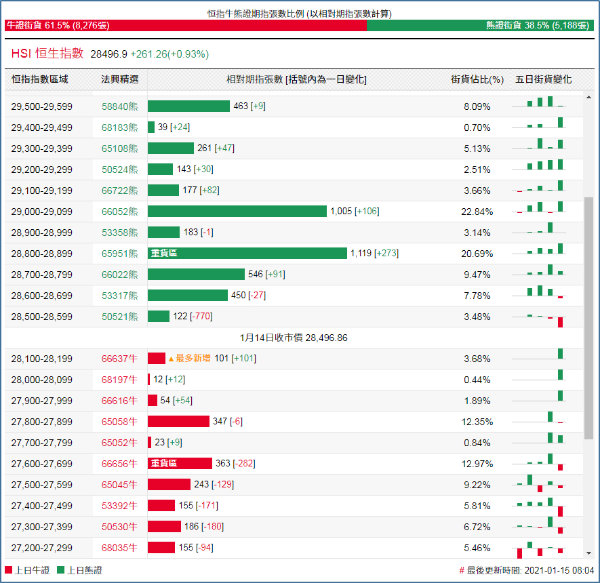Click the 五日街貨變化 column header
Image resolution: width=600 pixels, height=583 pixels.
[x=543, y=79]
